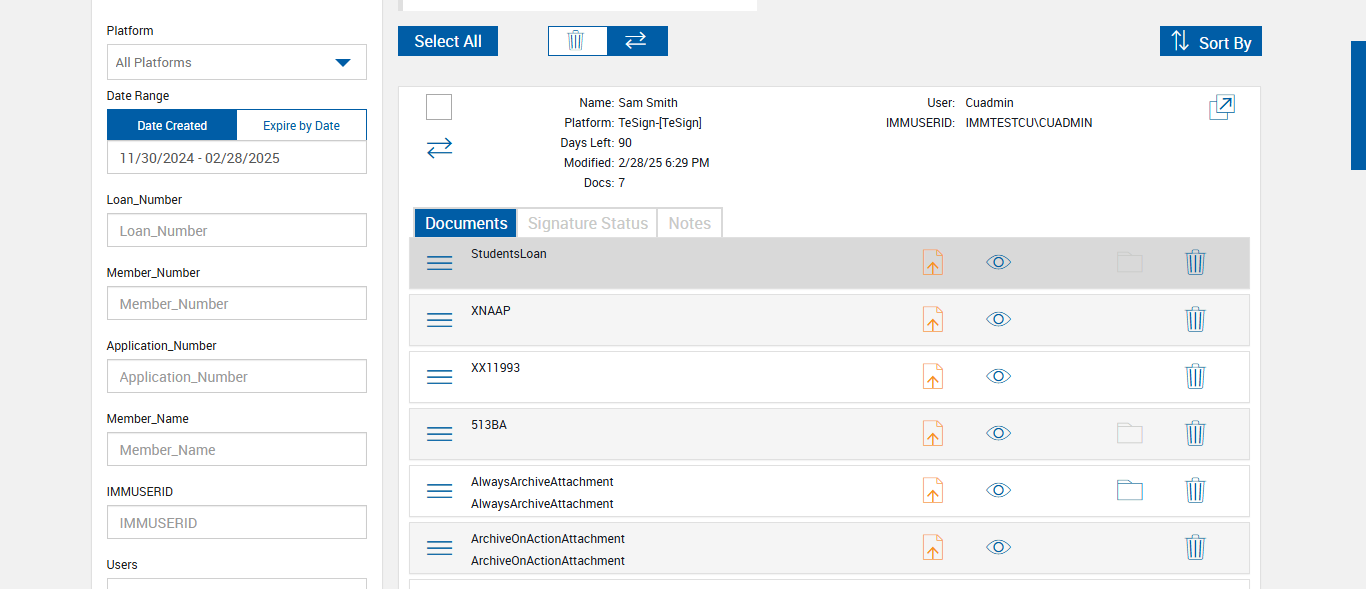This screenshot has height=589, width=1366.
Task: Click the IMMTESTCU\CUADMIN user ID text
Action: point(1029,123)
